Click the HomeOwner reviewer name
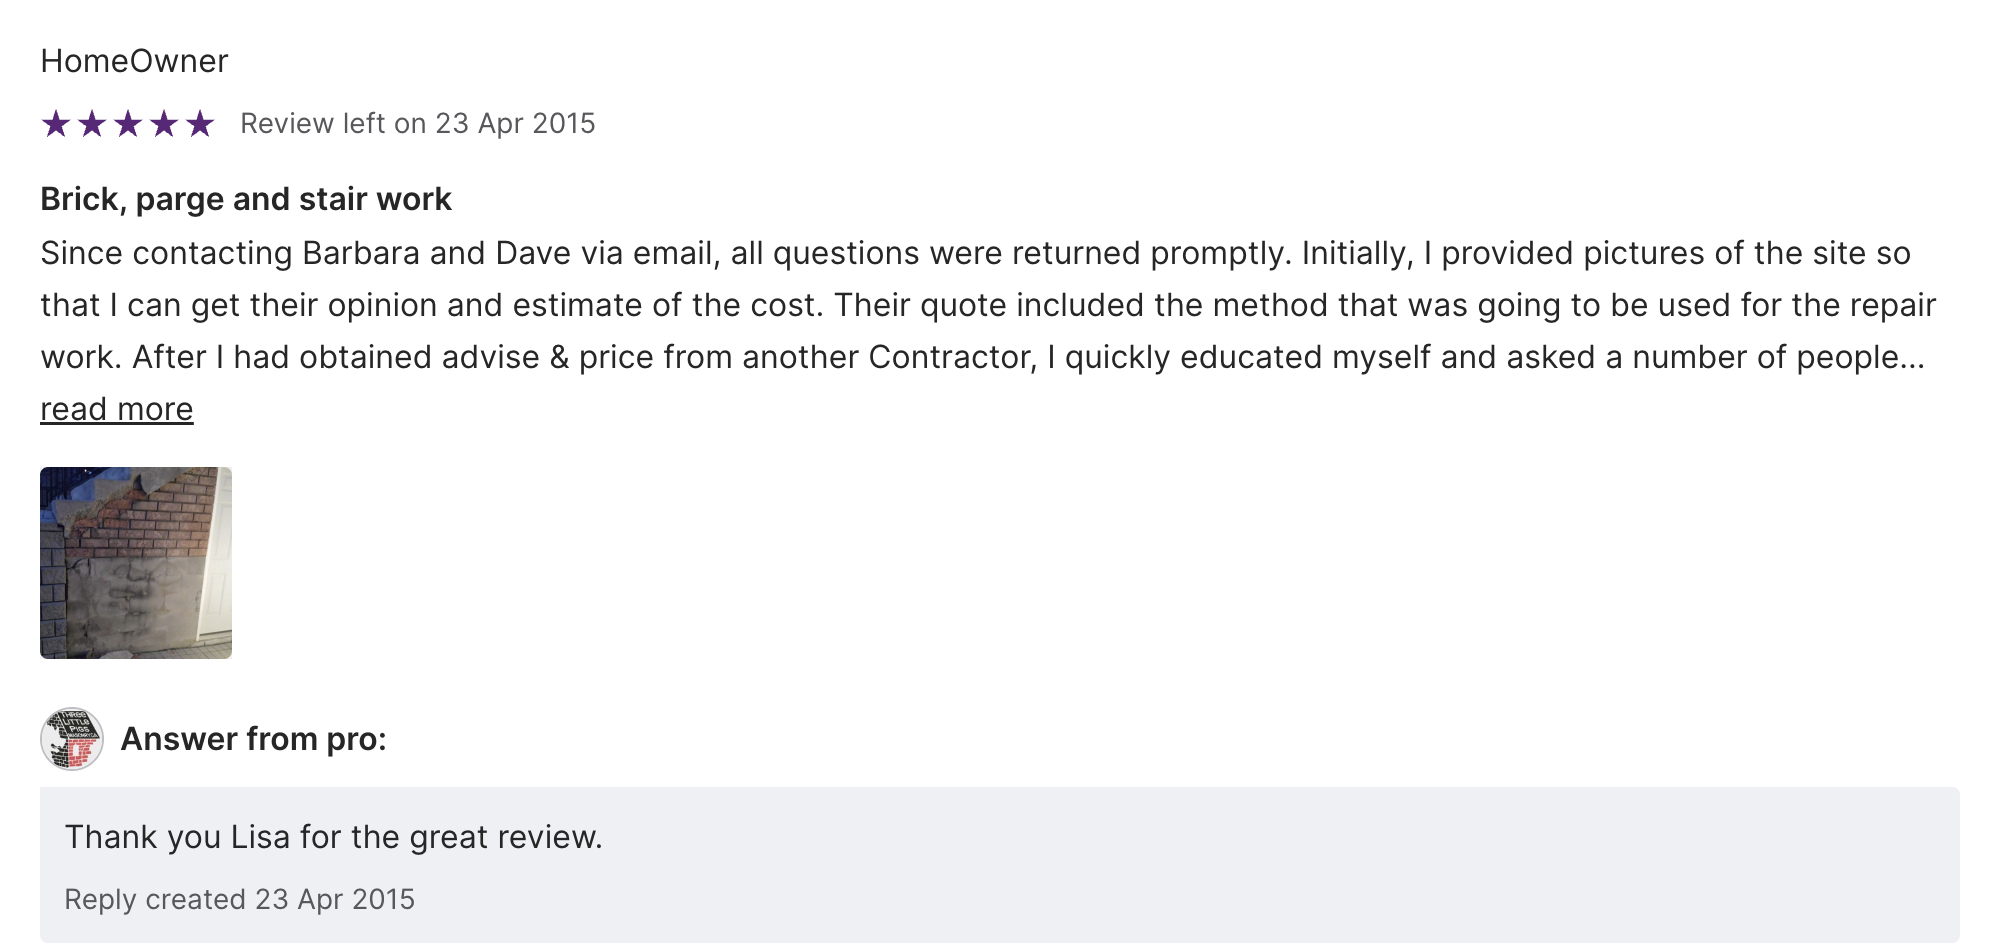This screenshot has width=2006, height=950. (134, 61)
